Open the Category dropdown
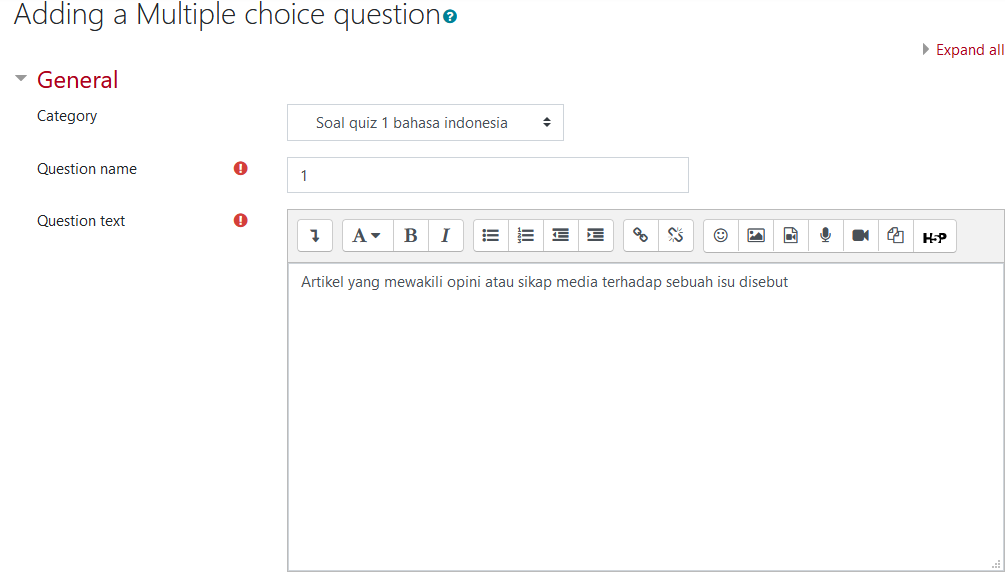The height and width of the screenshot is (579, 1005). click(425, 122)
